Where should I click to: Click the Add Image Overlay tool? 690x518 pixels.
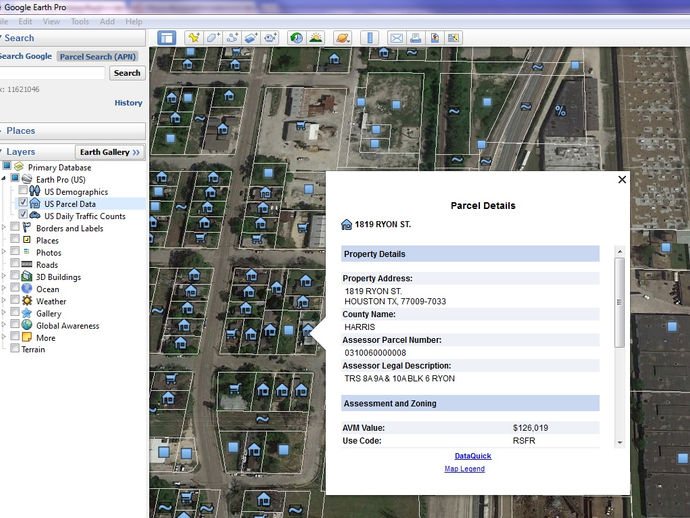251,38
